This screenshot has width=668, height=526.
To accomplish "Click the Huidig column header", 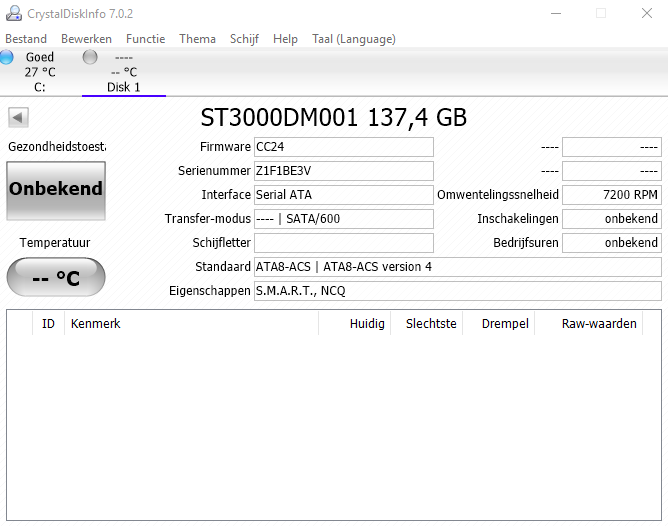I will click(354, 324).
